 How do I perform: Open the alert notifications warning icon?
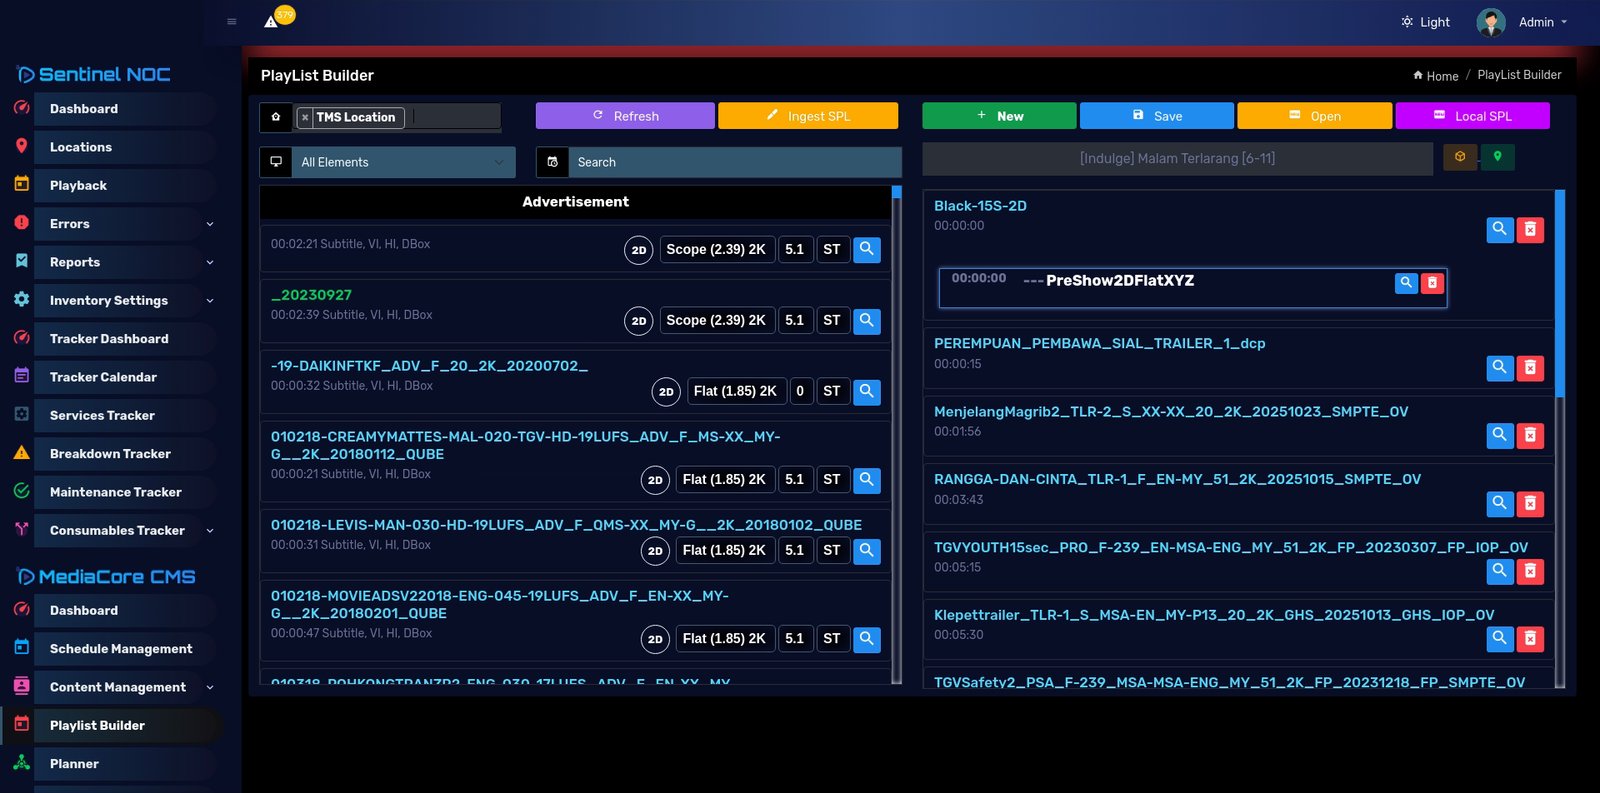point(272,21)
